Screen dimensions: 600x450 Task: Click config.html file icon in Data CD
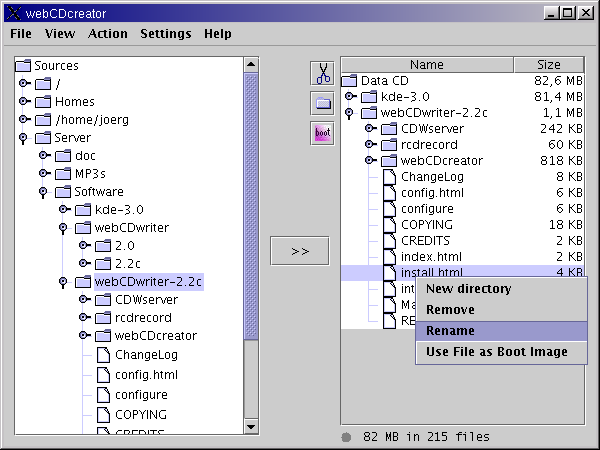pos(390,193)
